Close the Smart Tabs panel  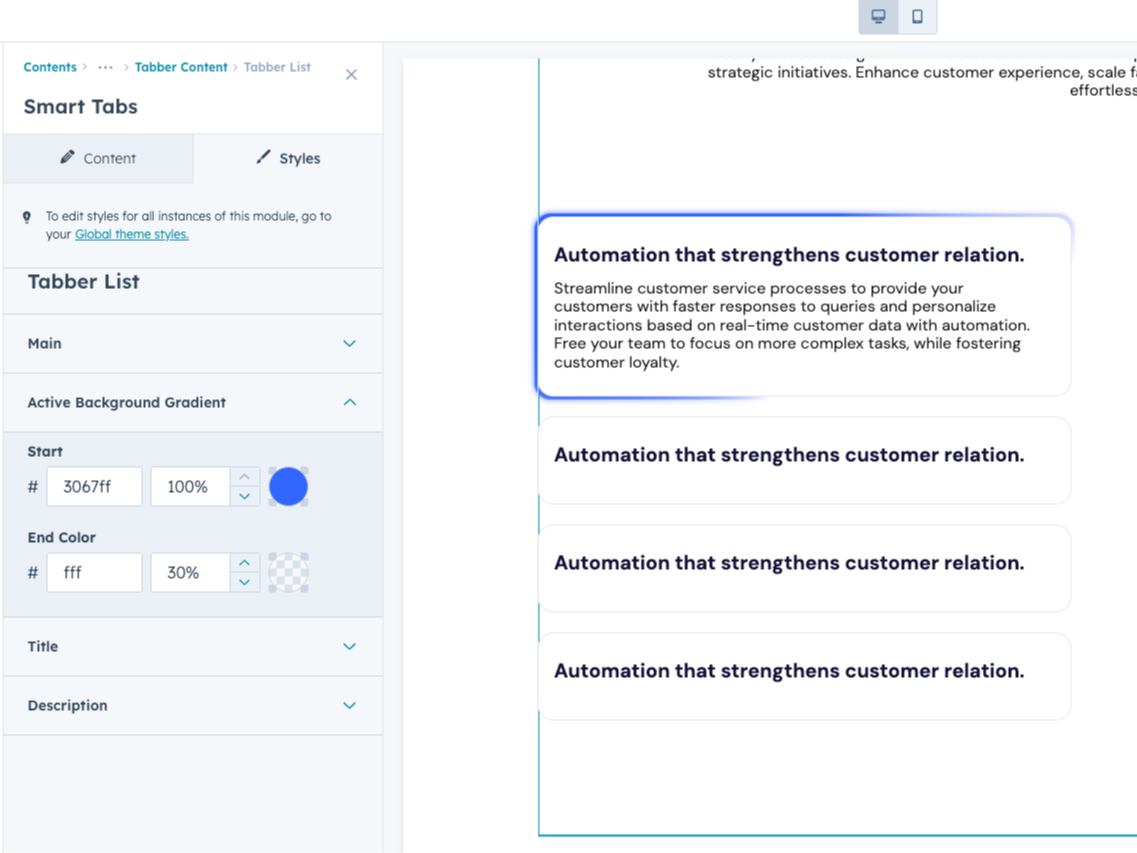[351, 75]
